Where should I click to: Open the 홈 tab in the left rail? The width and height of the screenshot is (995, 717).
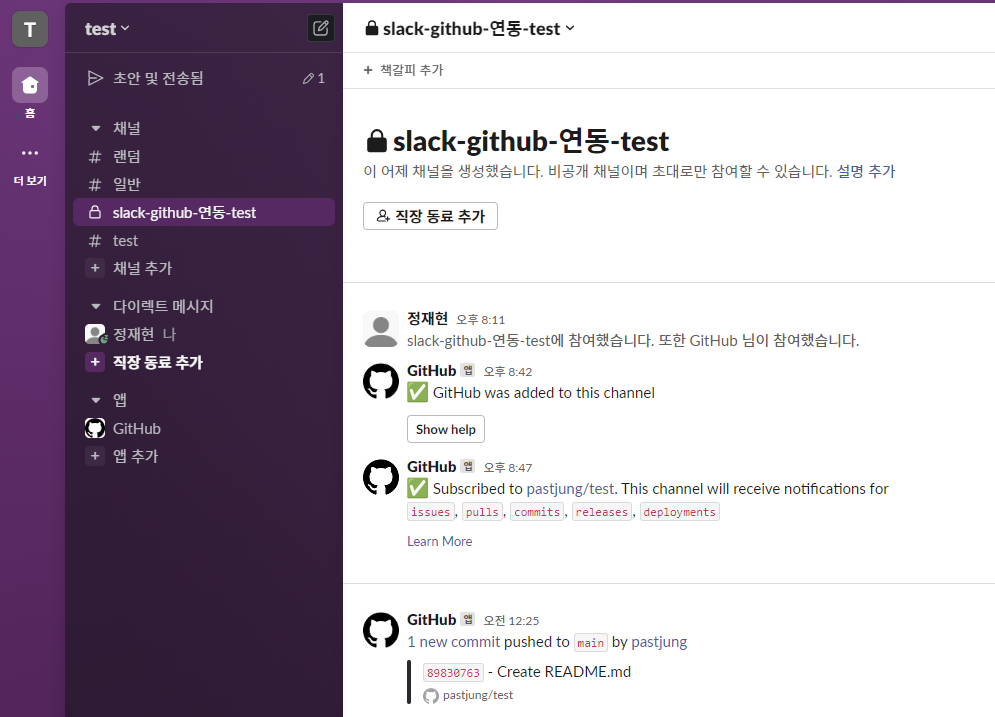click(x=29, y=85)
